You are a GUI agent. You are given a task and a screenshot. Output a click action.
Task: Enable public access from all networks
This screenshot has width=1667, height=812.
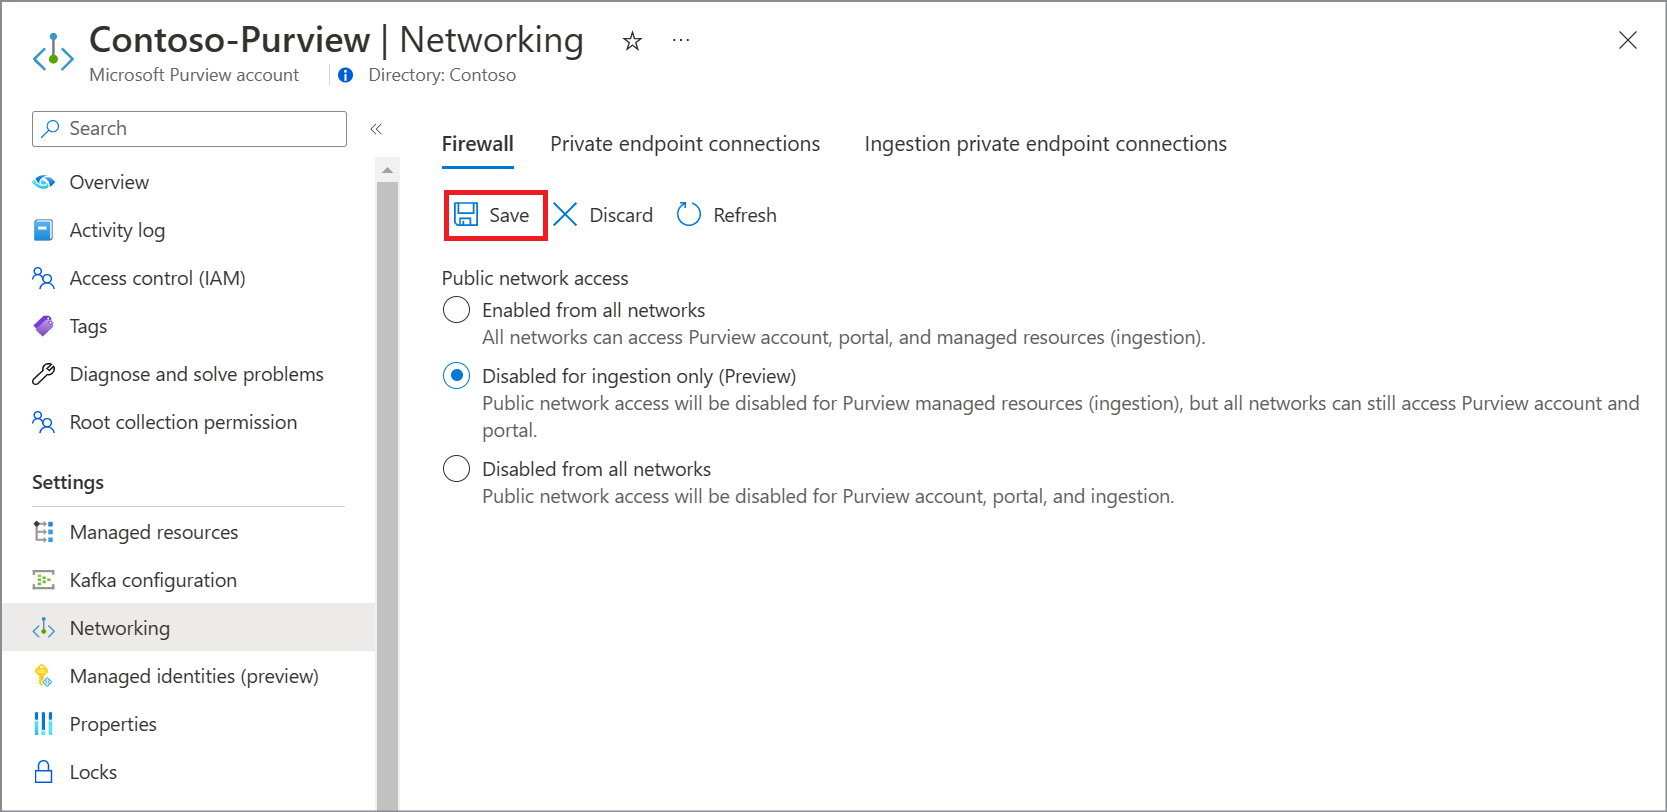point(456,309)
